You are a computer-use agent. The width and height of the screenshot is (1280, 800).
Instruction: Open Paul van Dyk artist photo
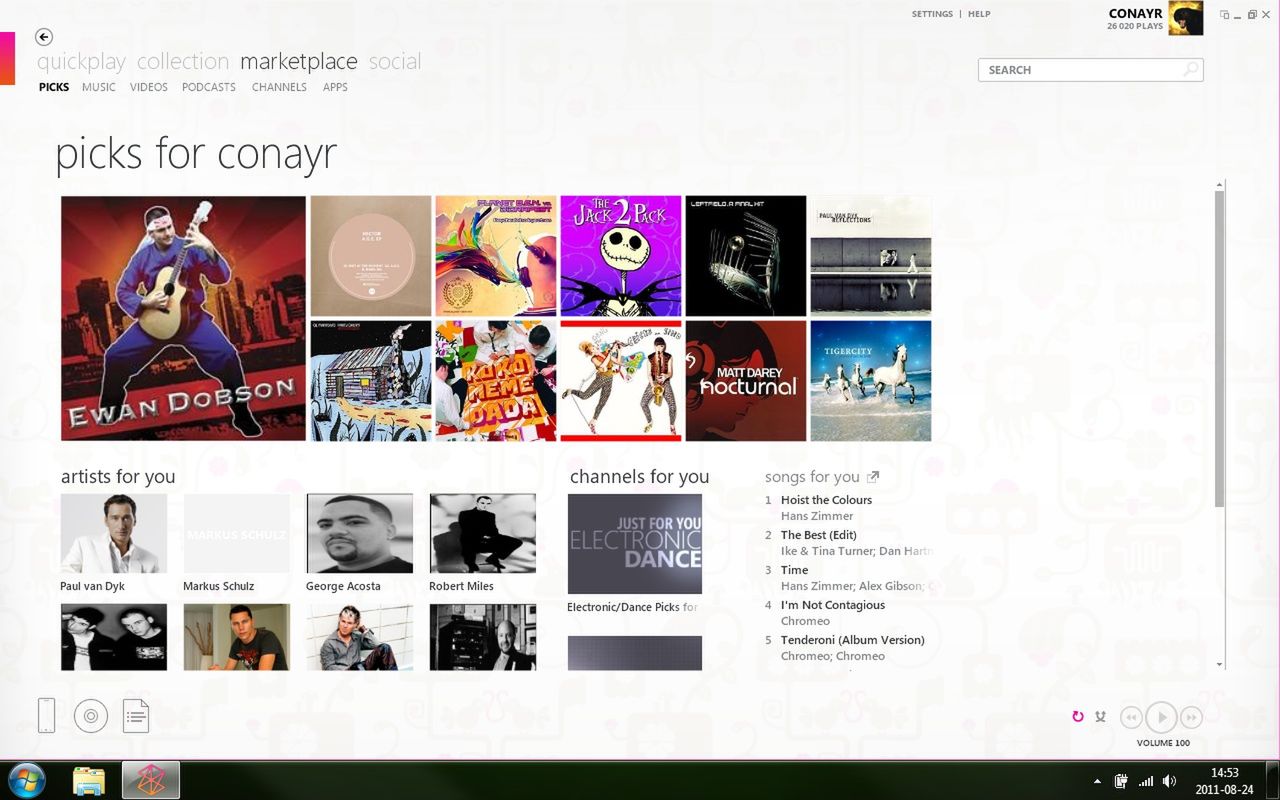pyautogui.click(x=114, y=533)
